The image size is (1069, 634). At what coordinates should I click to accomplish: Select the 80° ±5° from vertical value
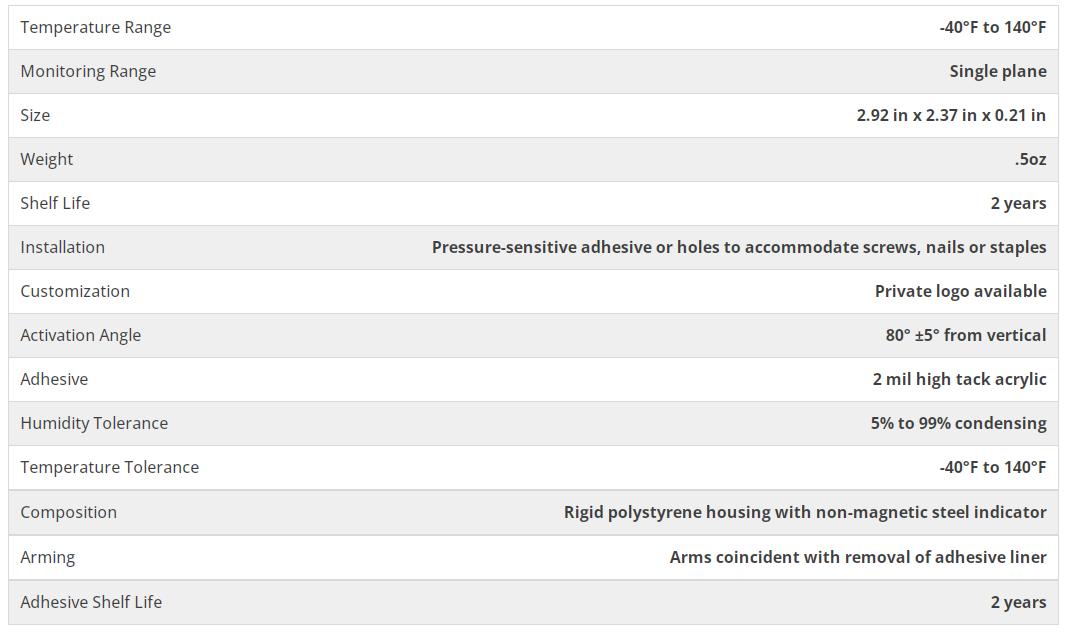[x=965, y=335]
